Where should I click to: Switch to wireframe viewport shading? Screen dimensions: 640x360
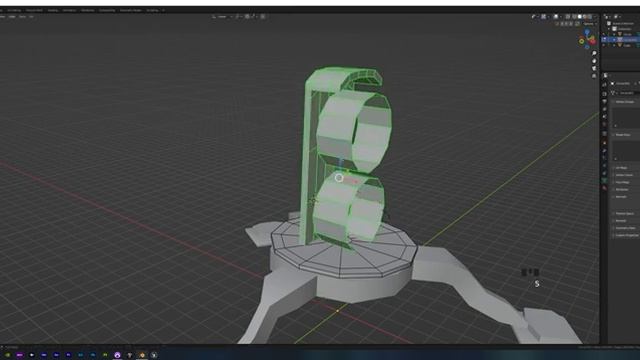click(x=574, y=17)
